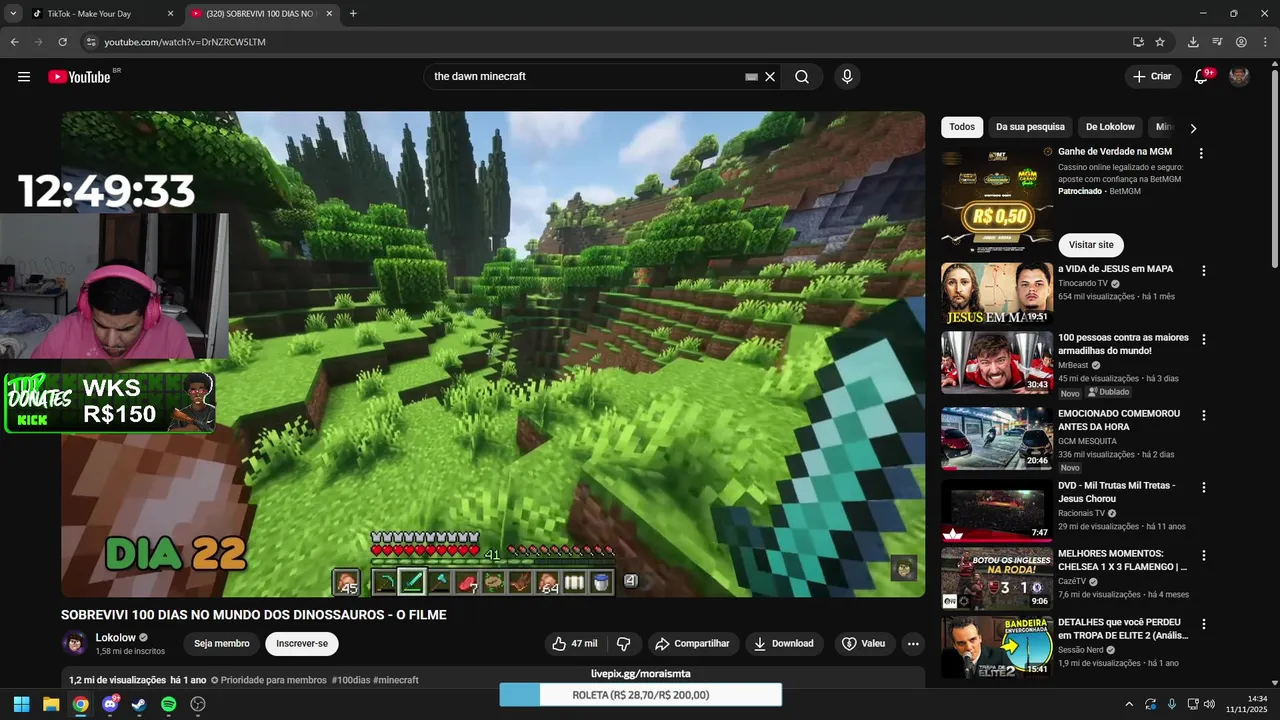Open options for EMOCIONADO COMEMOROU video
1280x720 pixels.
tap(1204, 416)
